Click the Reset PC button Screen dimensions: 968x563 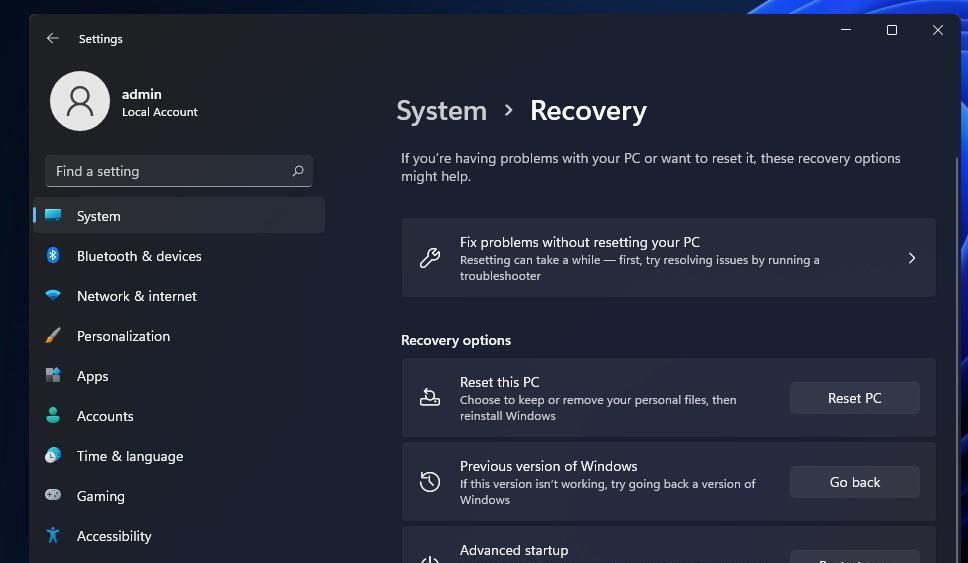point(854,398)
